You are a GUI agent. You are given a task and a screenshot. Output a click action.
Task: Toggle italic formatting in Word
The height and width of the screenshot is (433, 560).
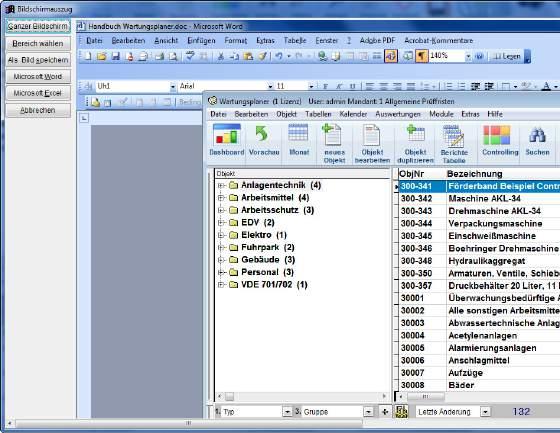click(x=339, y=86)
